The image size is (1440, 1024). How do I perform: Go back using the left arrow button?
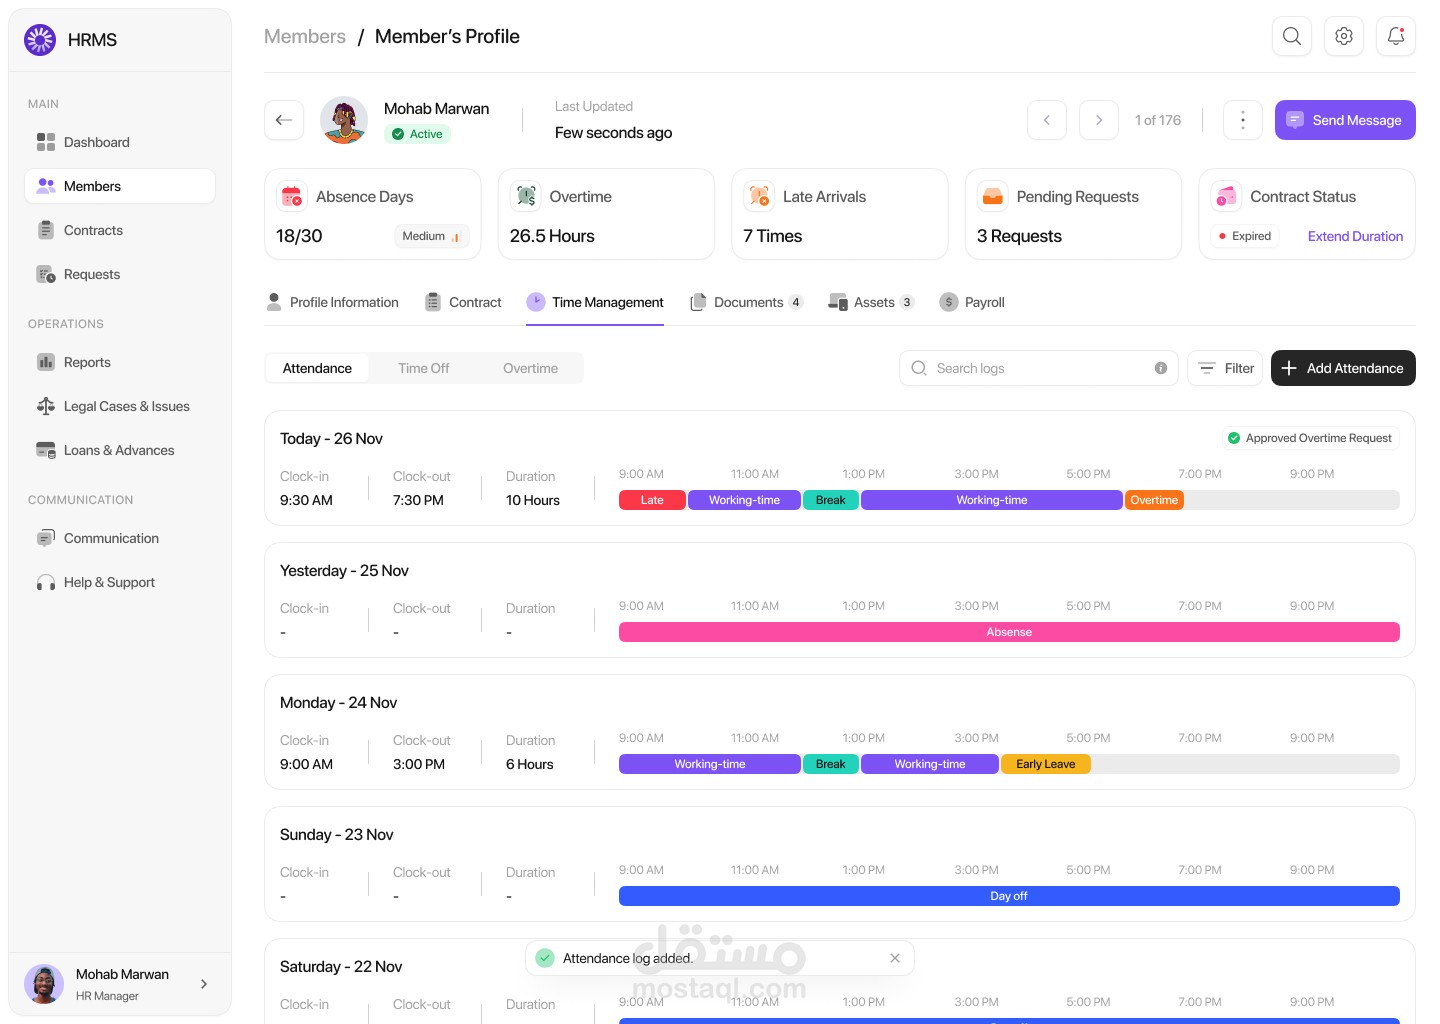(x=284, y=120)
